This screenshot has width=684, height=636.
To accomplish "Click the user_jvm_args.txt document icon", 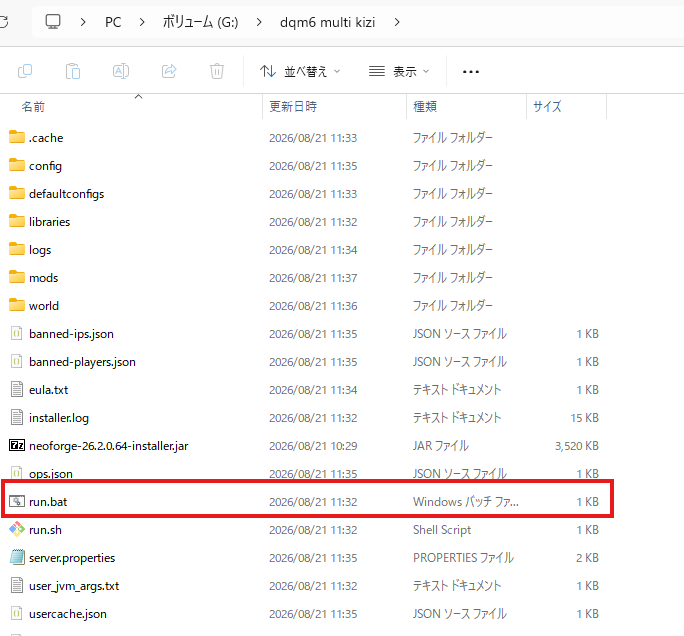I will click(x=17, y=585).
